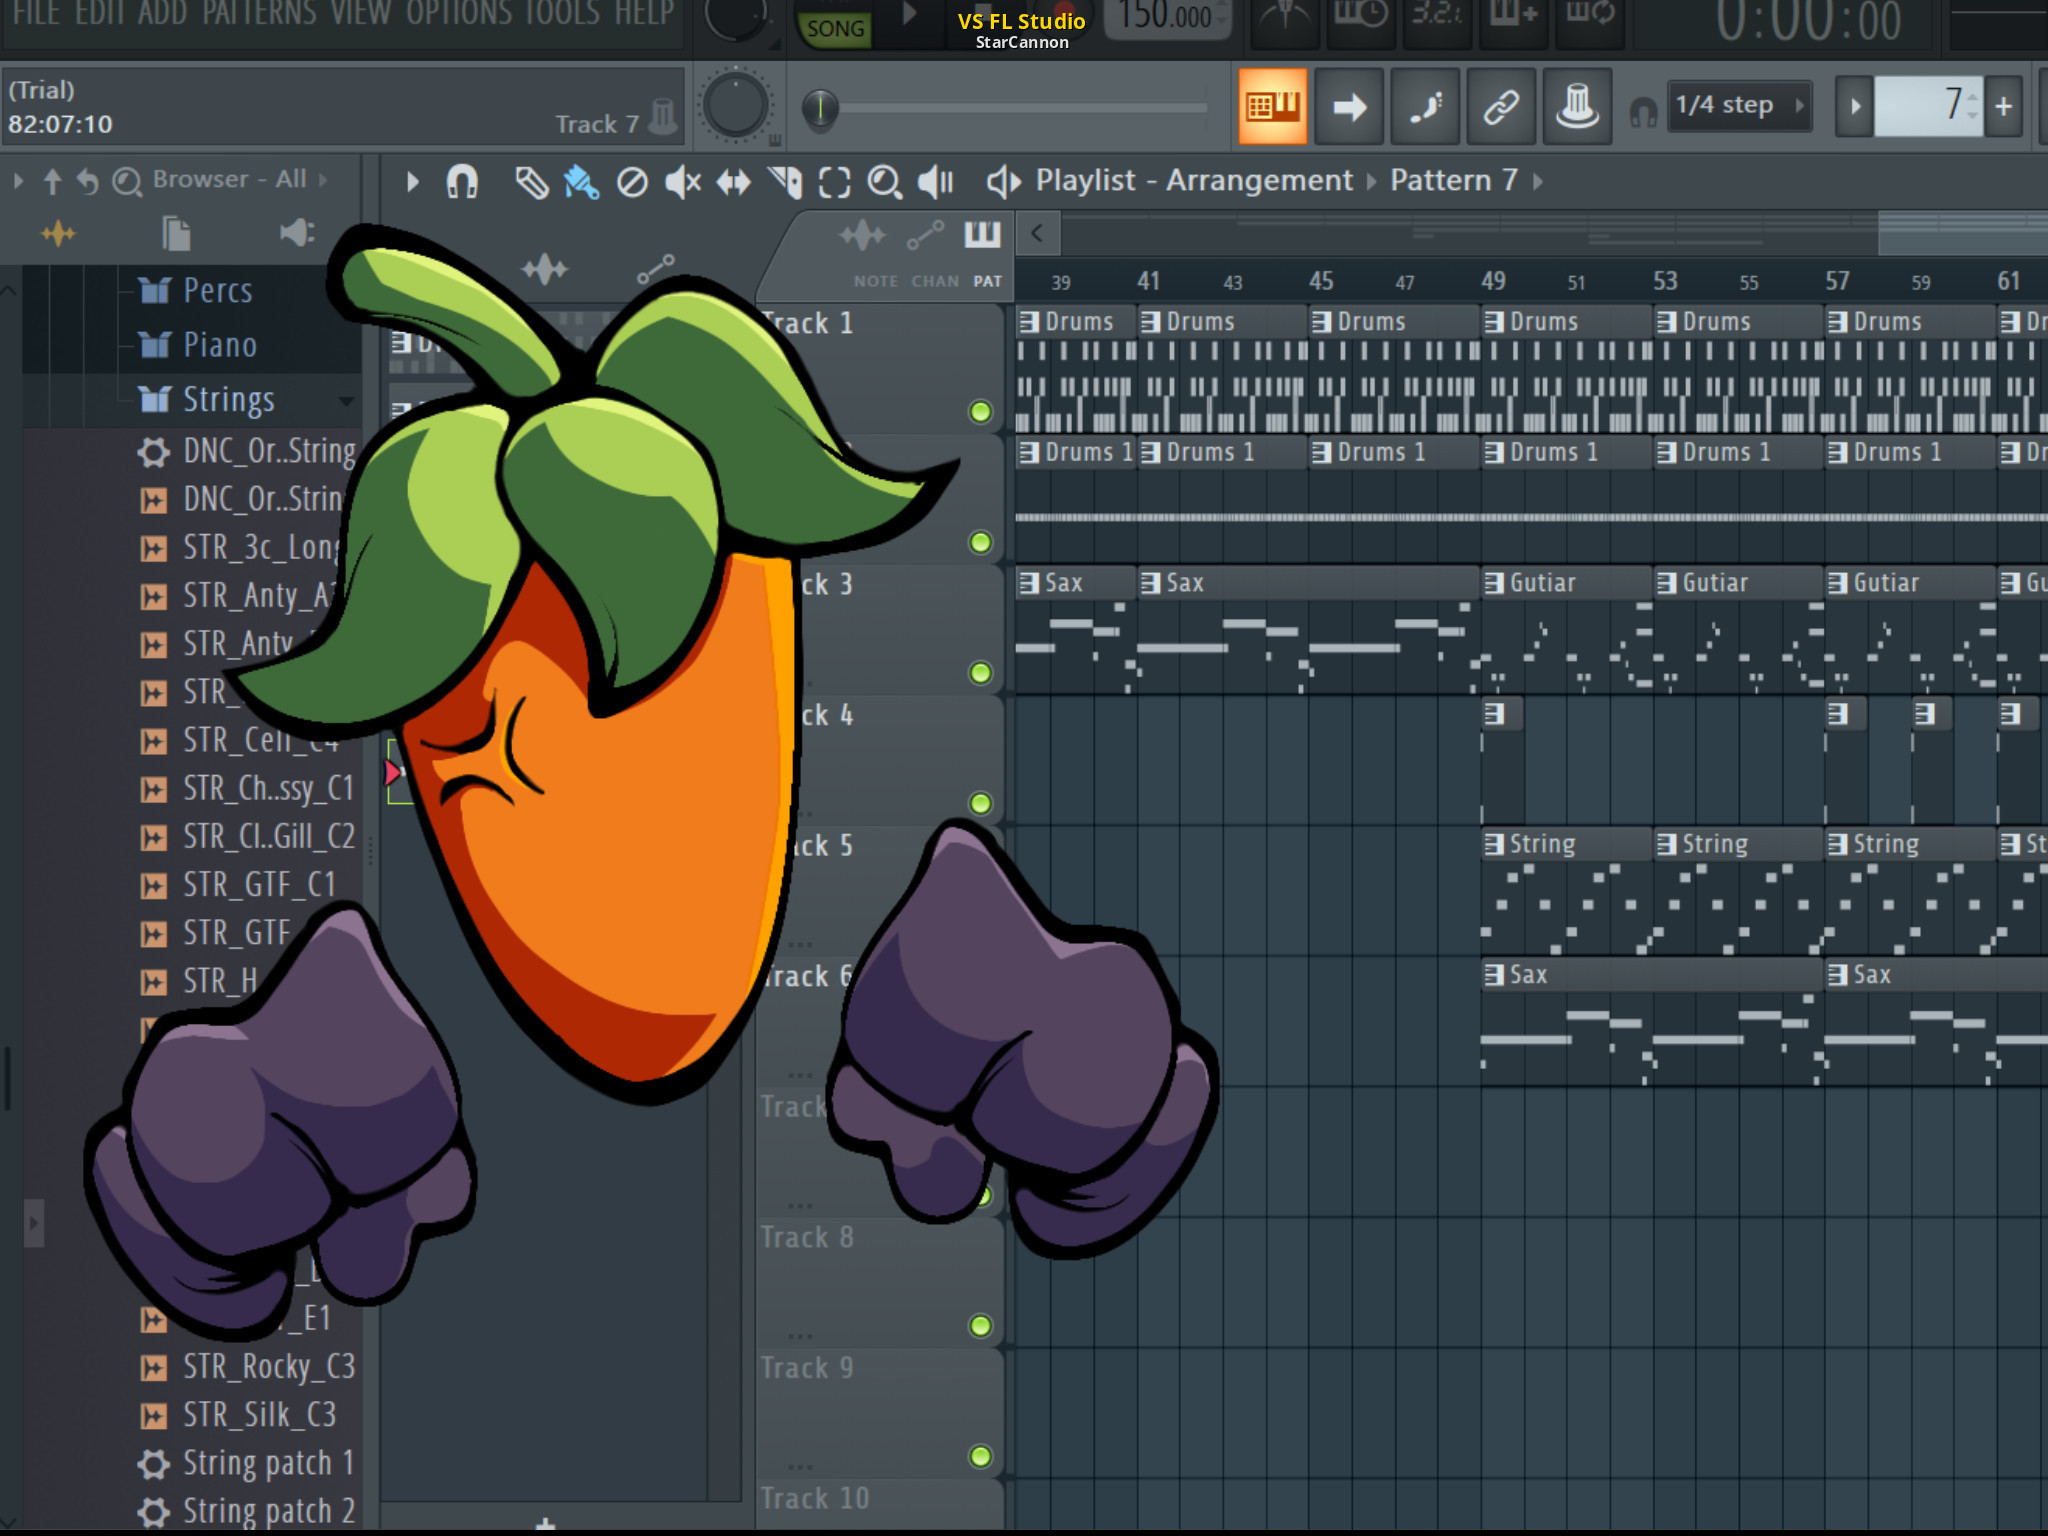Select the slice tool

tap(785, 182)
